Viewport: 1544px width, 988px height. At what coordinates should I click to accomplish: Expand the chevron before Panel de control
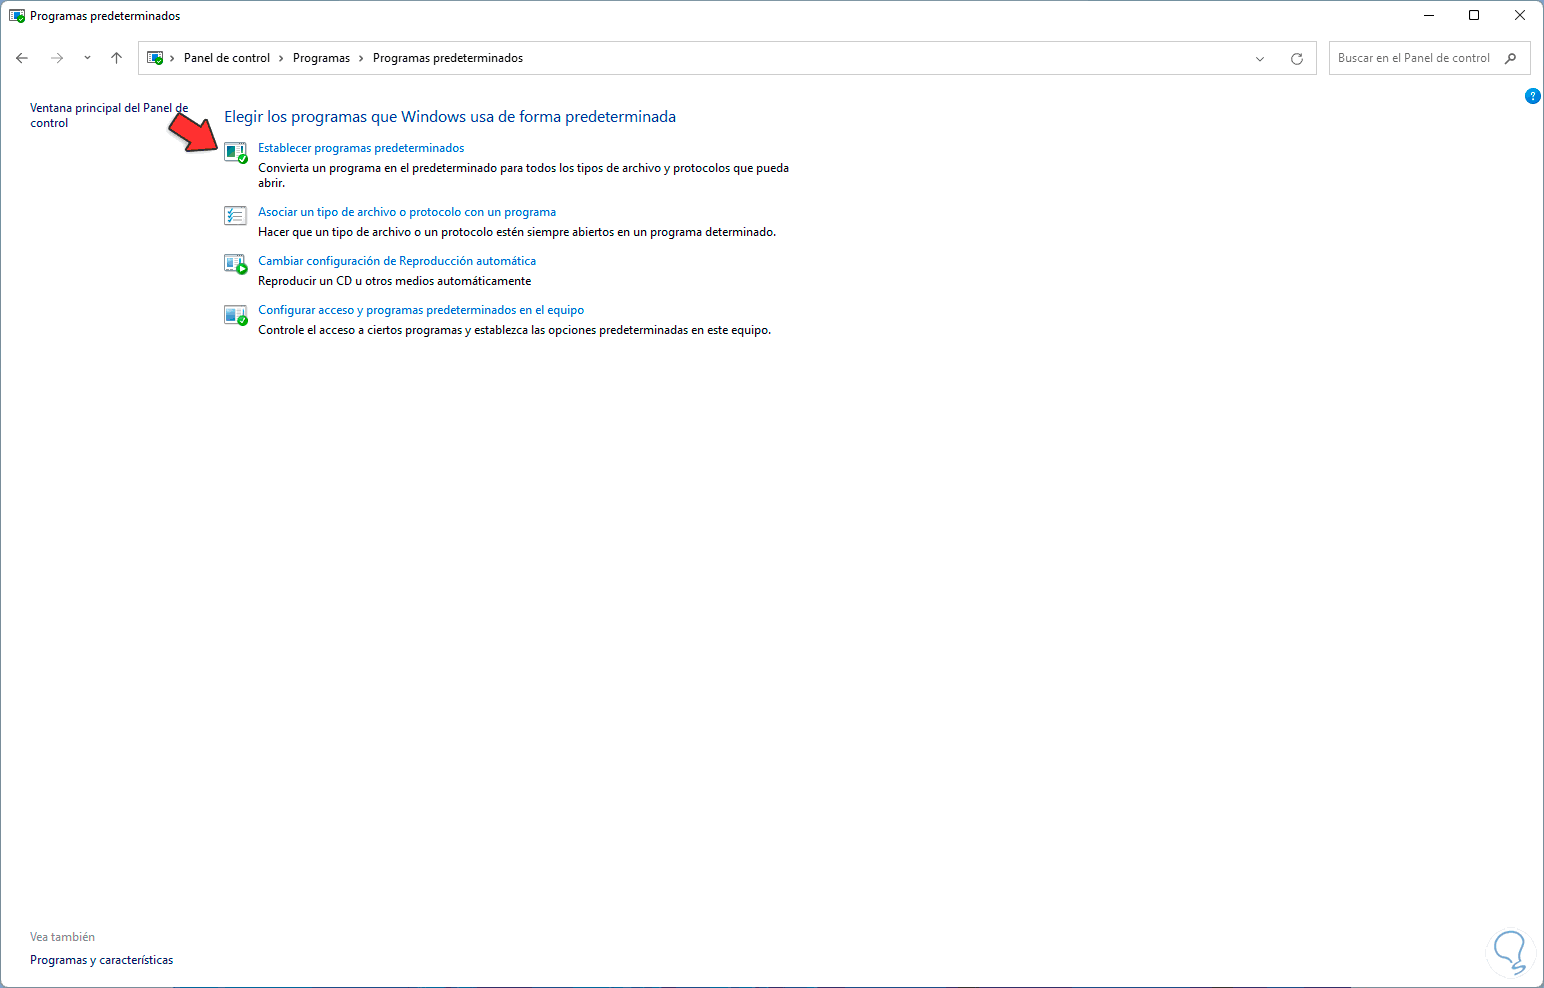(172, 58)
